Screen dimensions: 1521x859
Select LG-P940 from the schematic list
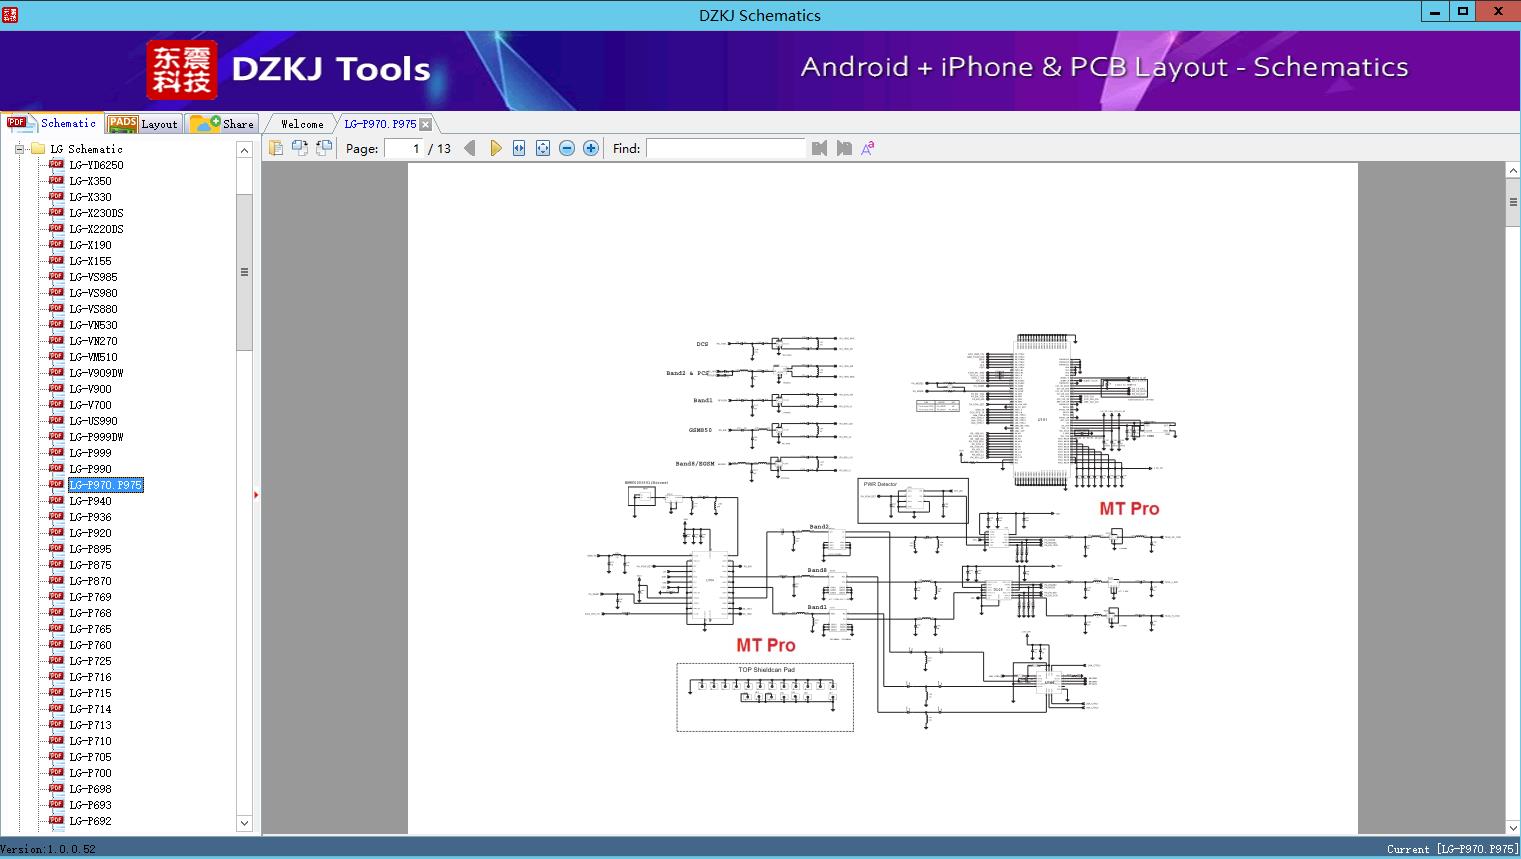tap(90, 501)
